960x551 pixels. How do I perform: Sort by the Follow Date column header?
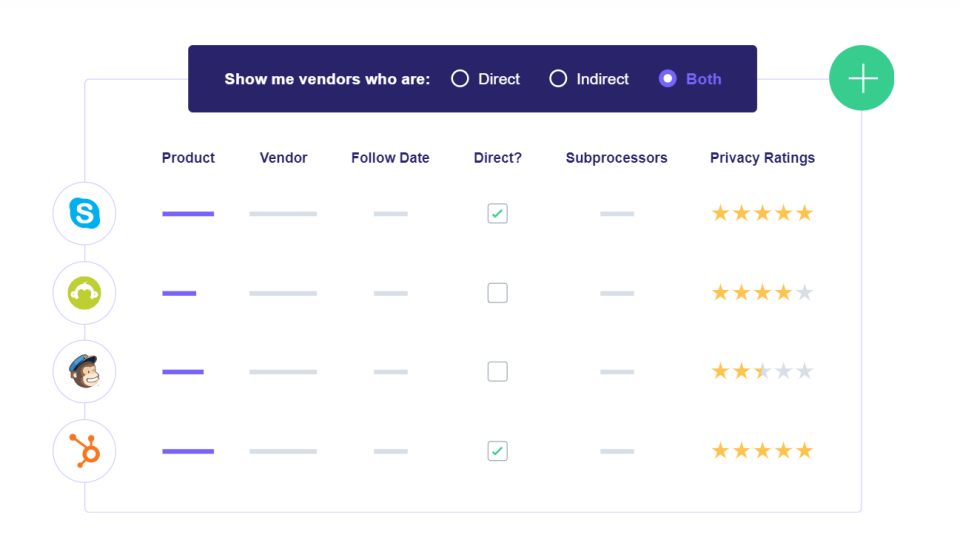click(390, 158)
